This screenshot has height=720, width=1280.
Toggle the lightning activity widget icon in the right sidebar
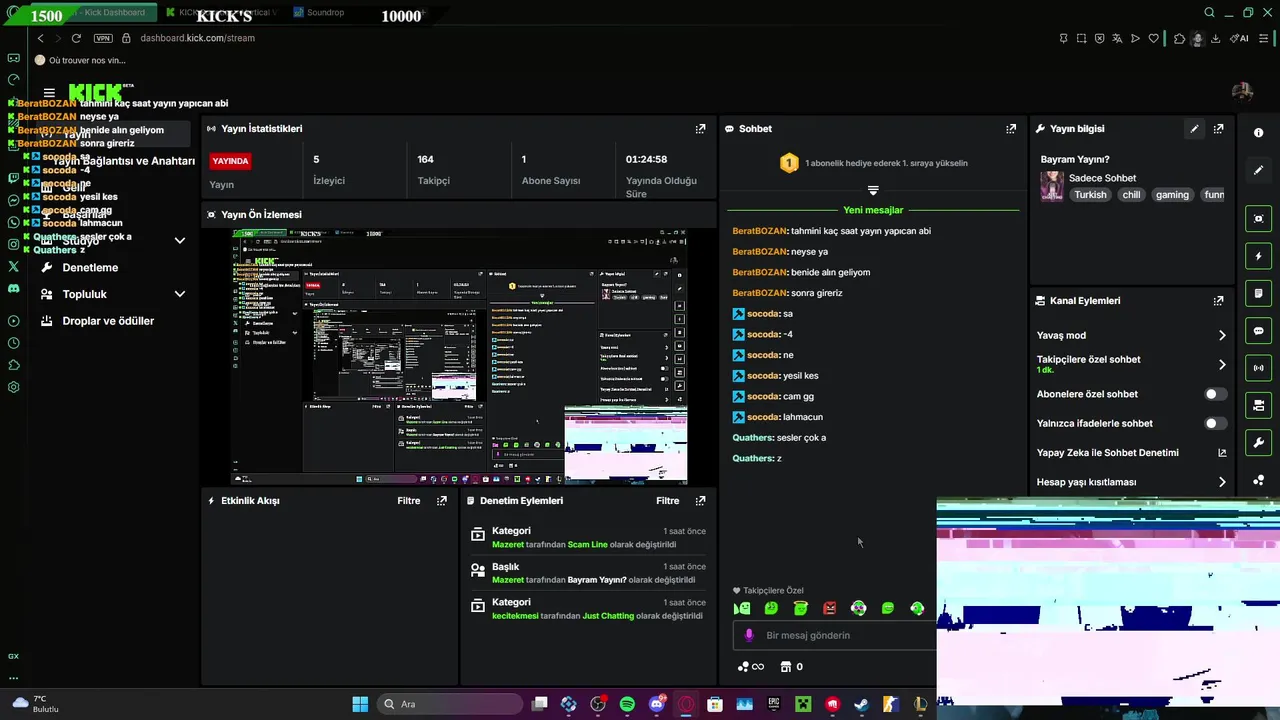[1258, 256]
